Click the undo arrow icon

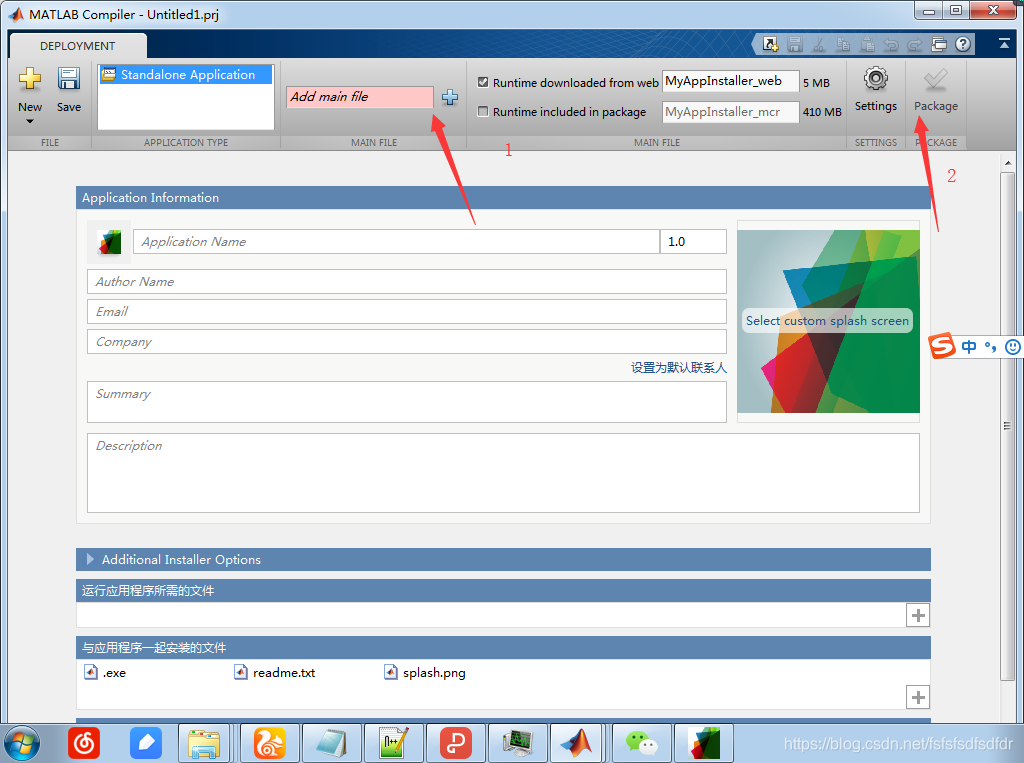891,44
